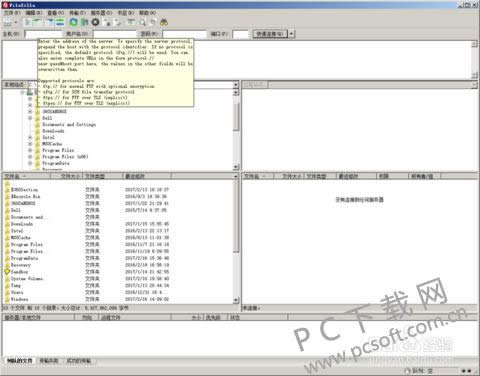This screenshot has height=376, width=480.
Task: Open the 传输 menu
Action: [77, 13]
